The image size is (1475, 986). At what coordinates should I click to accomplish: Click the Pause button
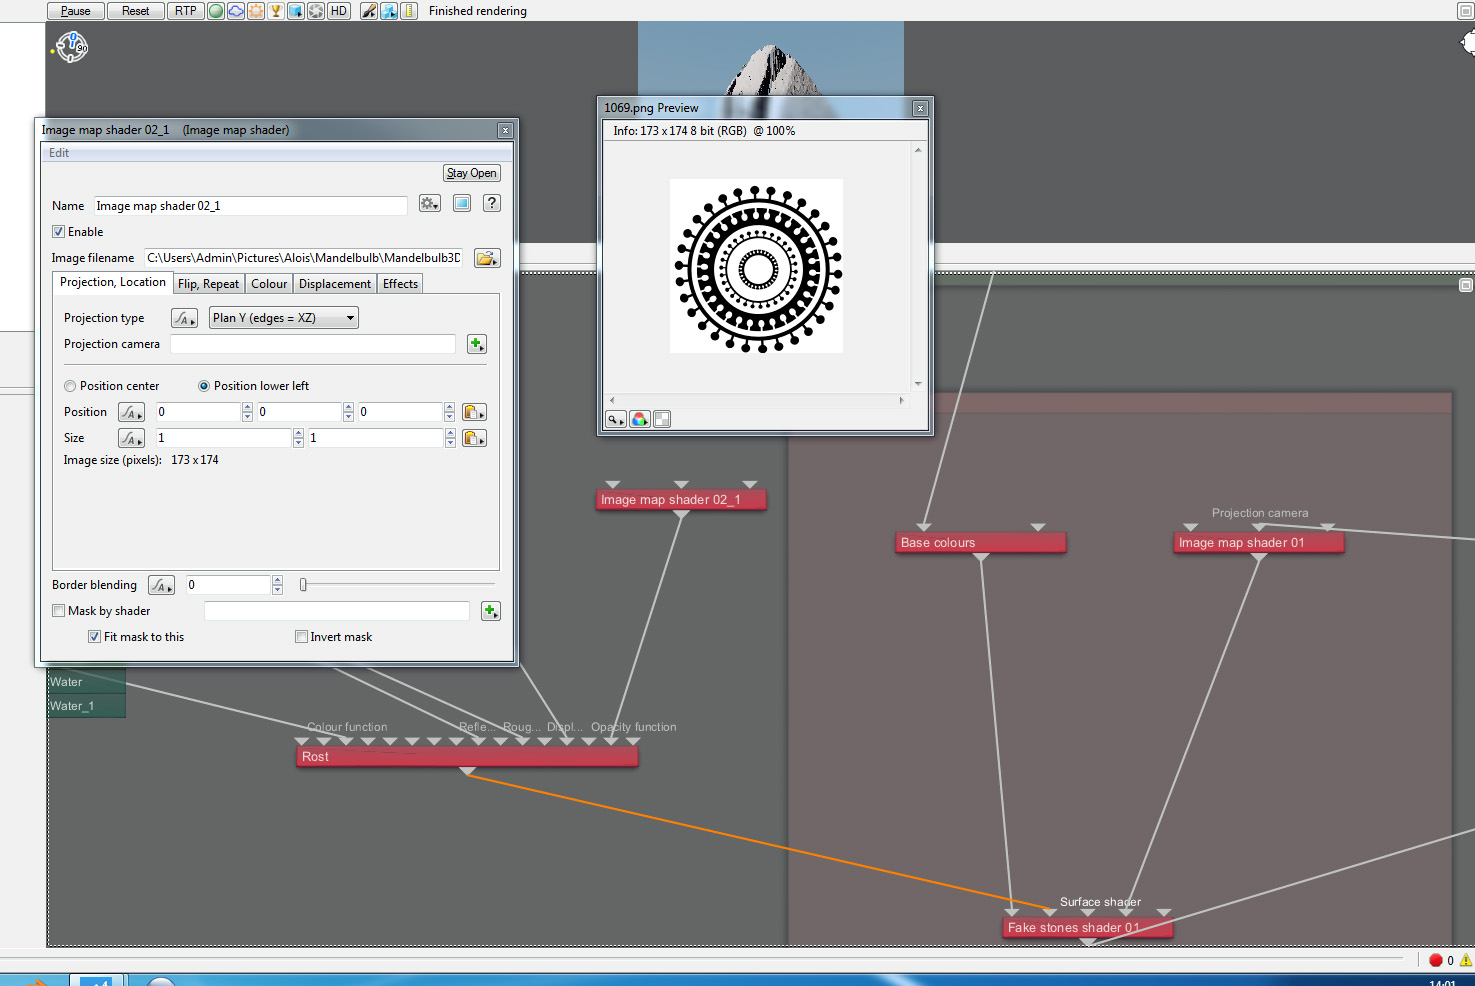(75, 11)
